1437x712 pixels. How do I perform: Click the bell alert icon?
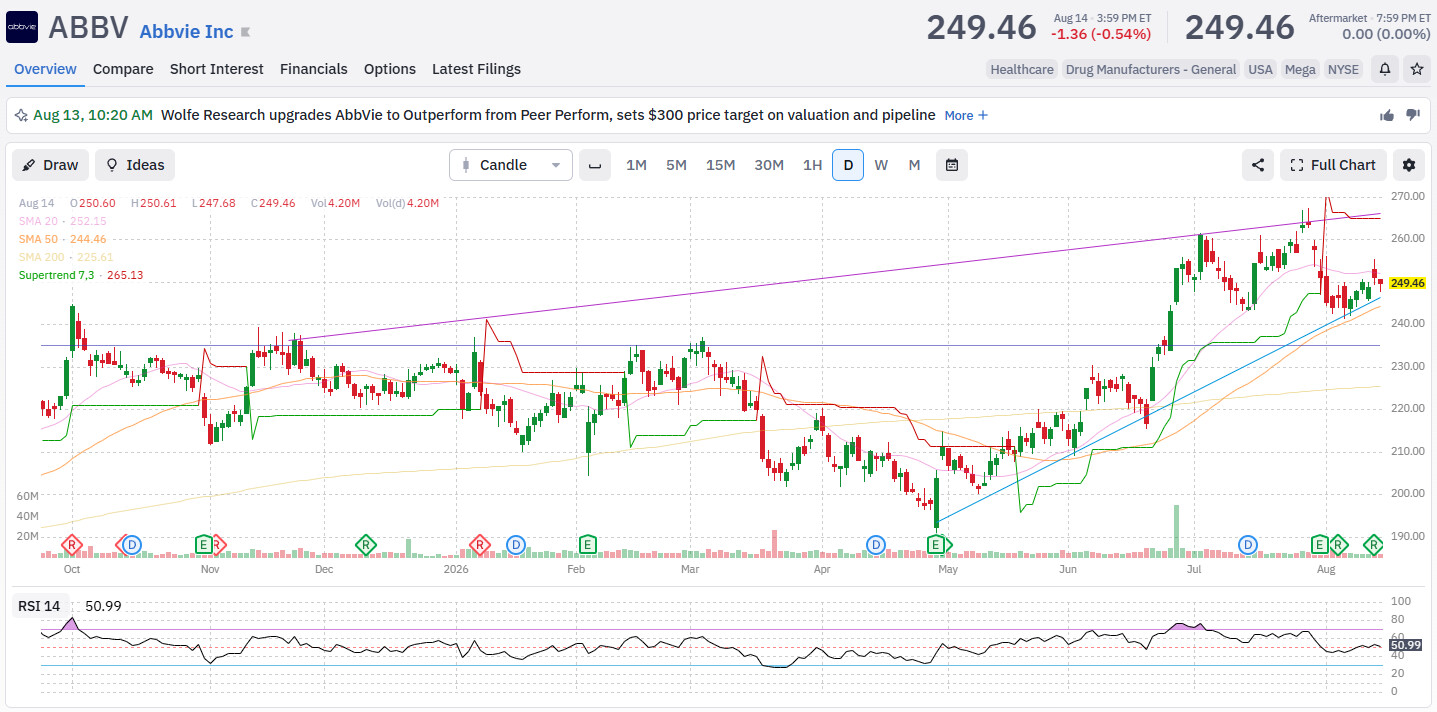point(1385,69)
